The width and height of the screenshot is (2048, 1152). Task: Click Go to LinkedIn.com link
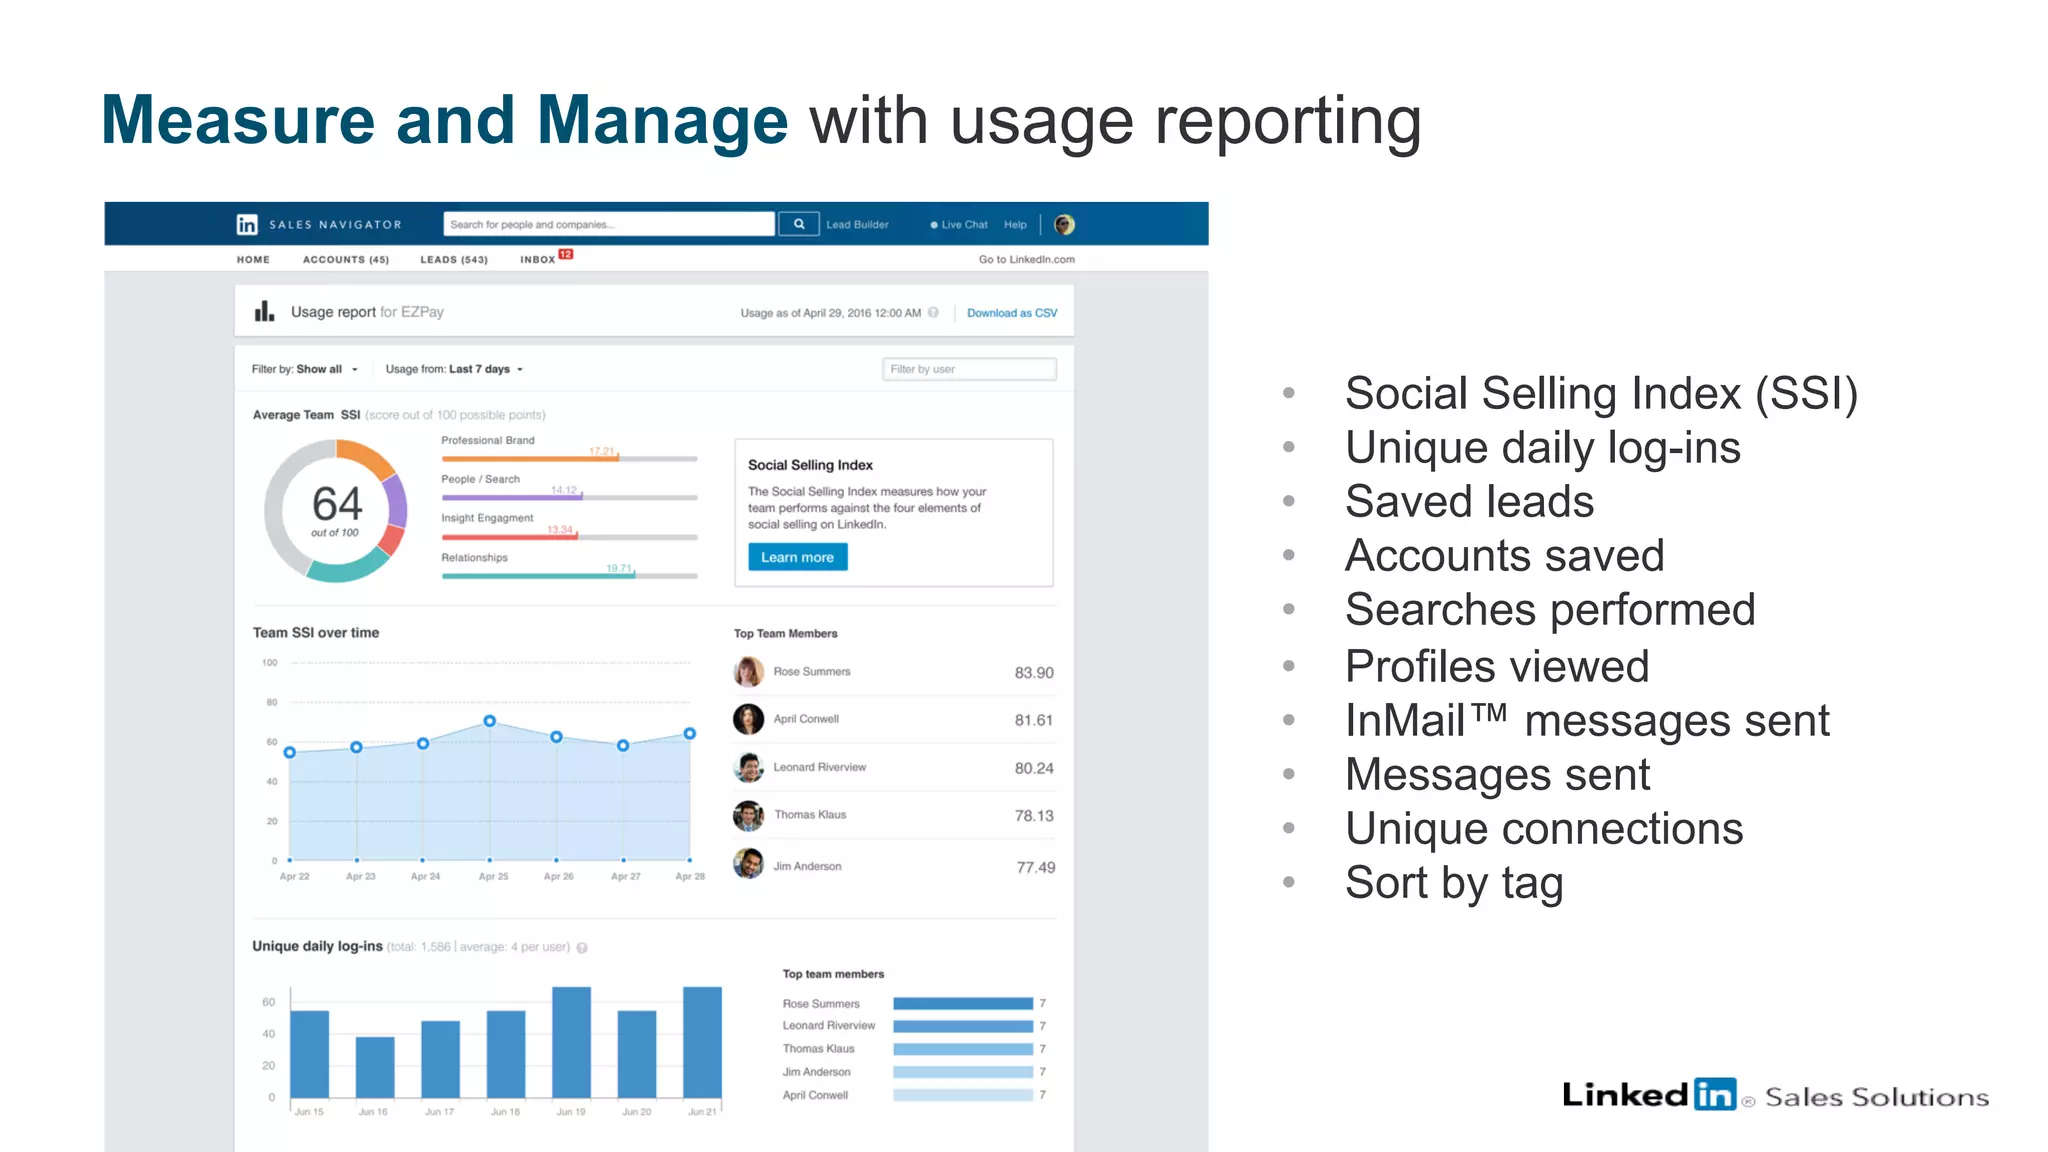1026,260
